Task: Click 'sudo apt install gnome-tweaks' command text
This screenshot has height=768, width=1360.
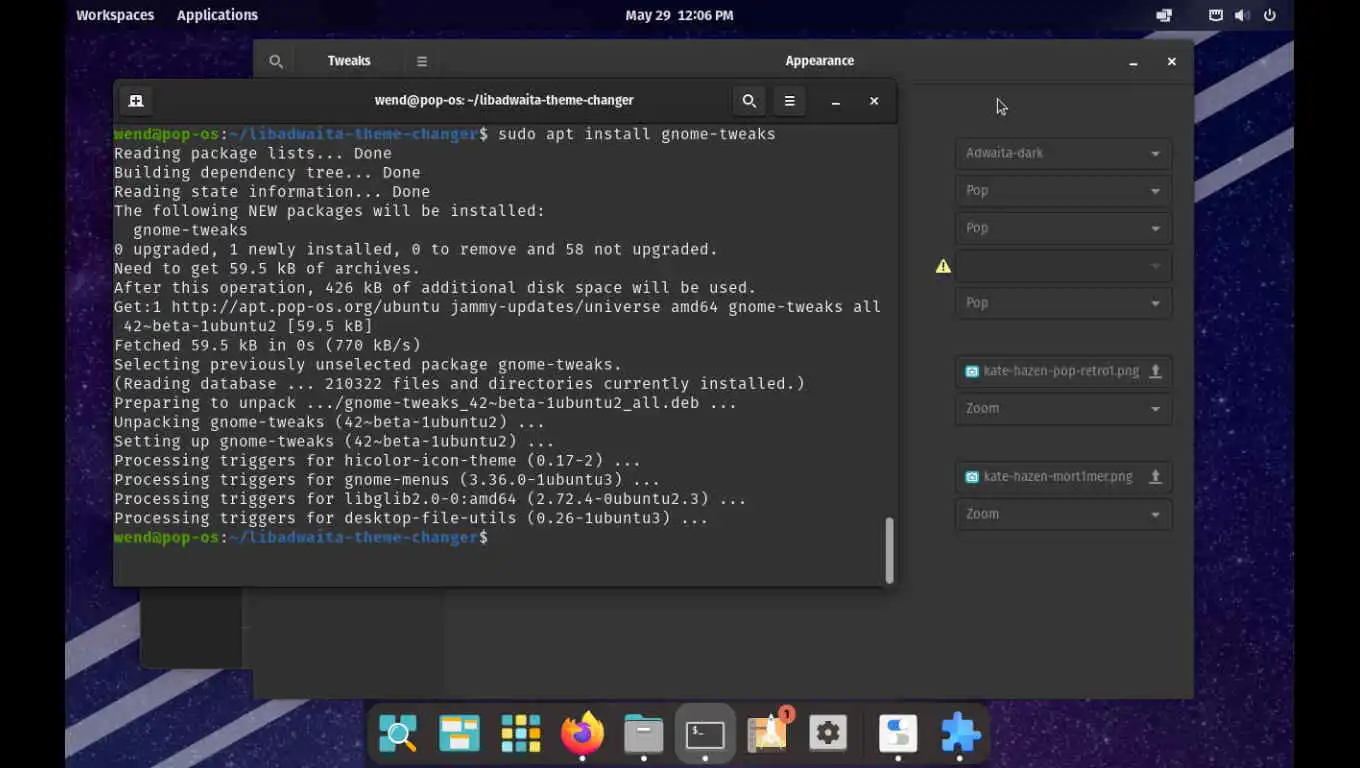Action: click(x=637, y=134)
